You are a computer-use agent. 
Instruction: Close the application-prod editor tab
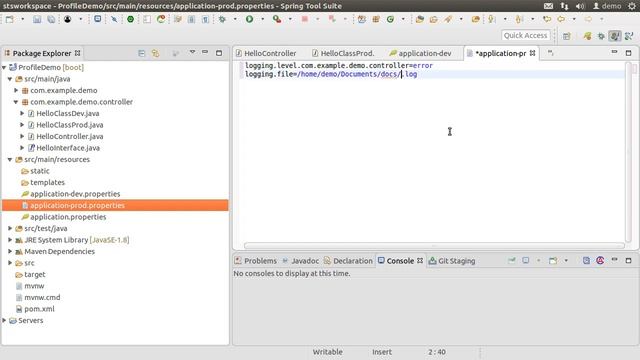(x=532, y=53)
